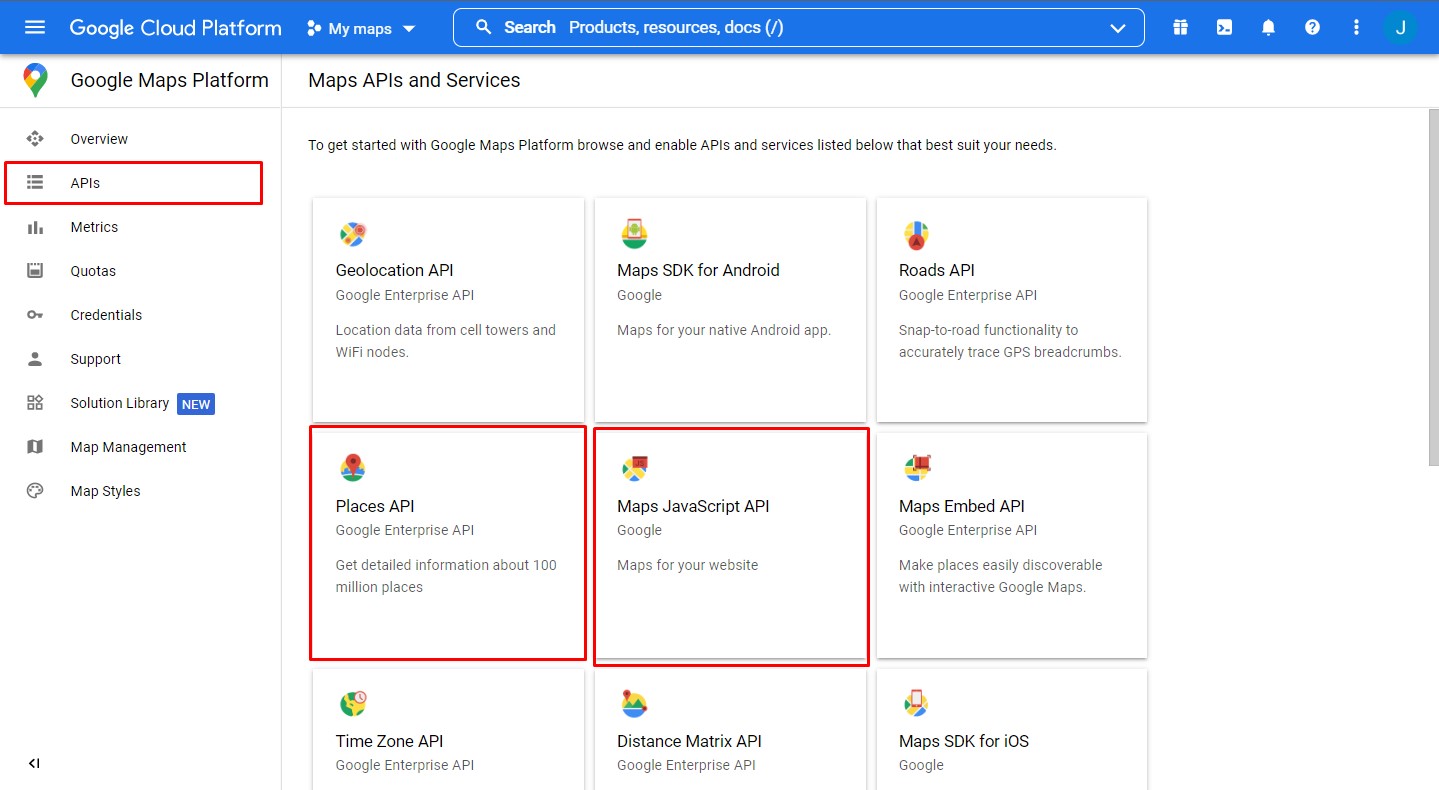Click the Quotas sidebar icon
Screen dimensions: 1439x790
35,271
